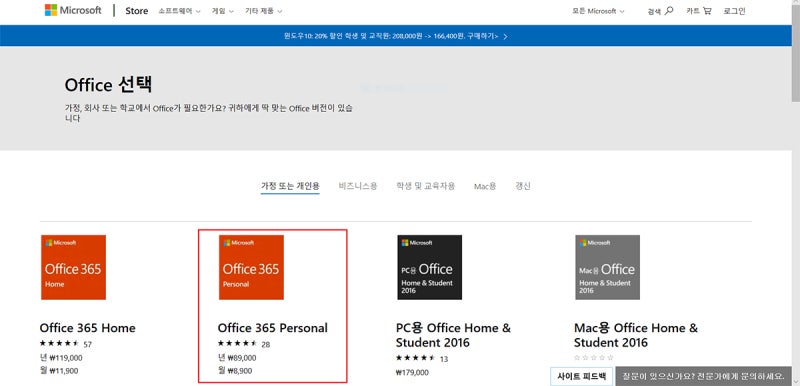Switch to the 비즈니스용 tab
Image resolution: width=800 pixels, height=386 pixels.
point(358,186)
